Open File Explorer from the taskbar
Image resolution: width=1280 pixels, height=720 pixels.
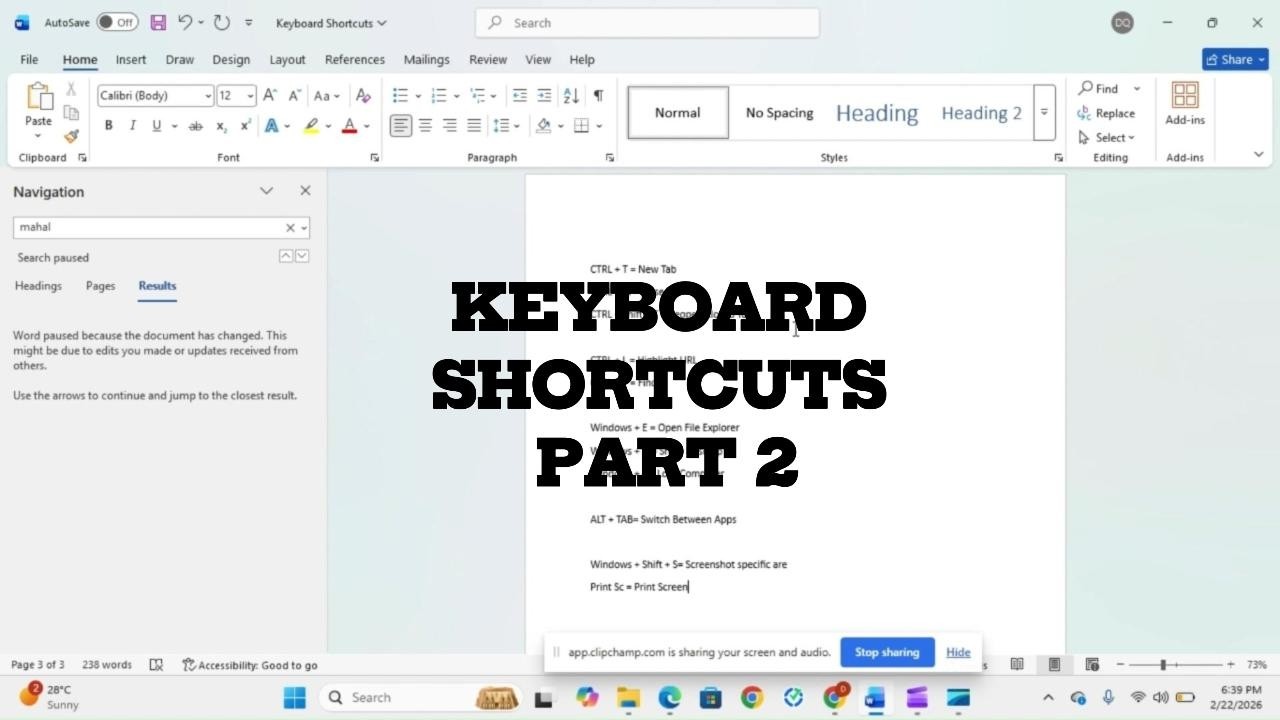click(x=628, y=698)
